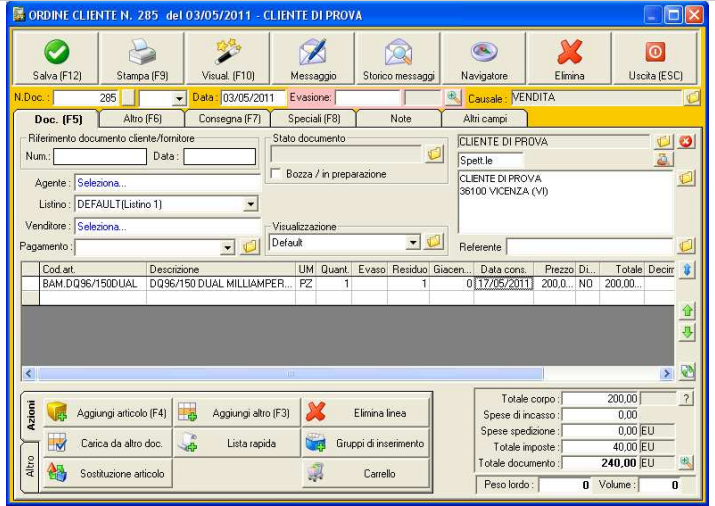Open the Carrello button
The image size is (715, 506).
(366, 473)
